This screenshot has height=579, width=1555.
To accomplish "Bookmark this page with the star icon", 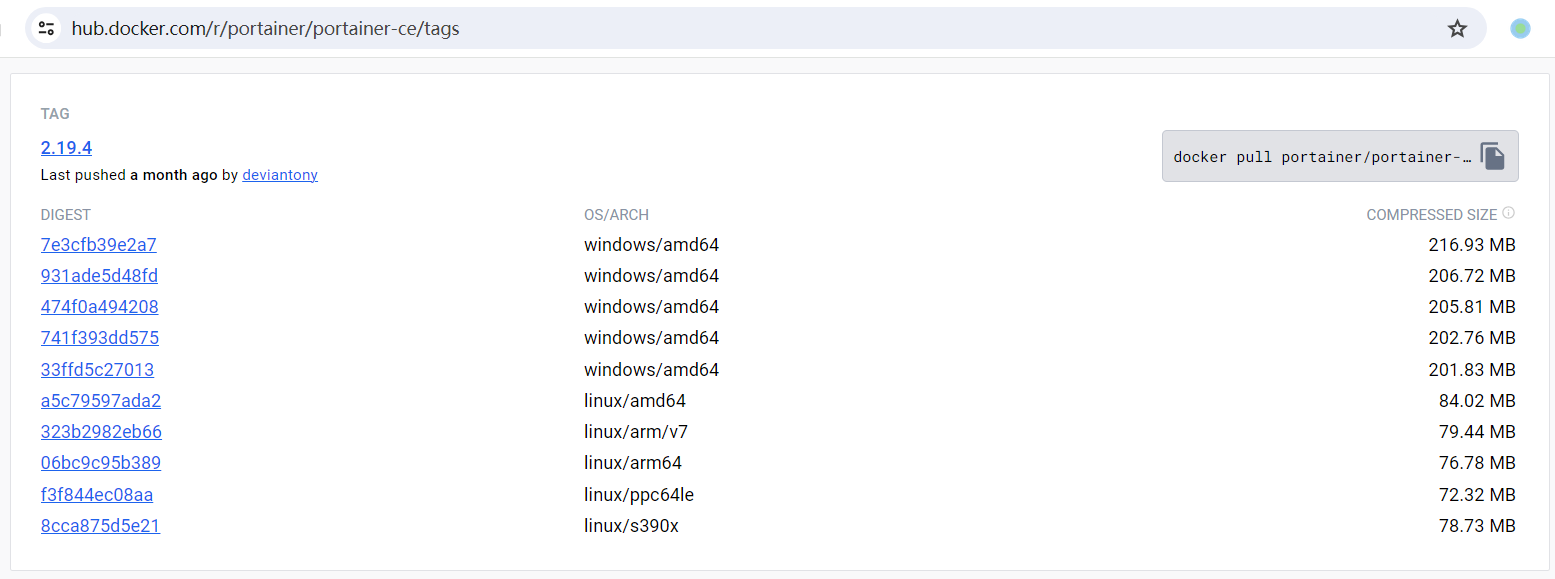I will (1457, 28).
